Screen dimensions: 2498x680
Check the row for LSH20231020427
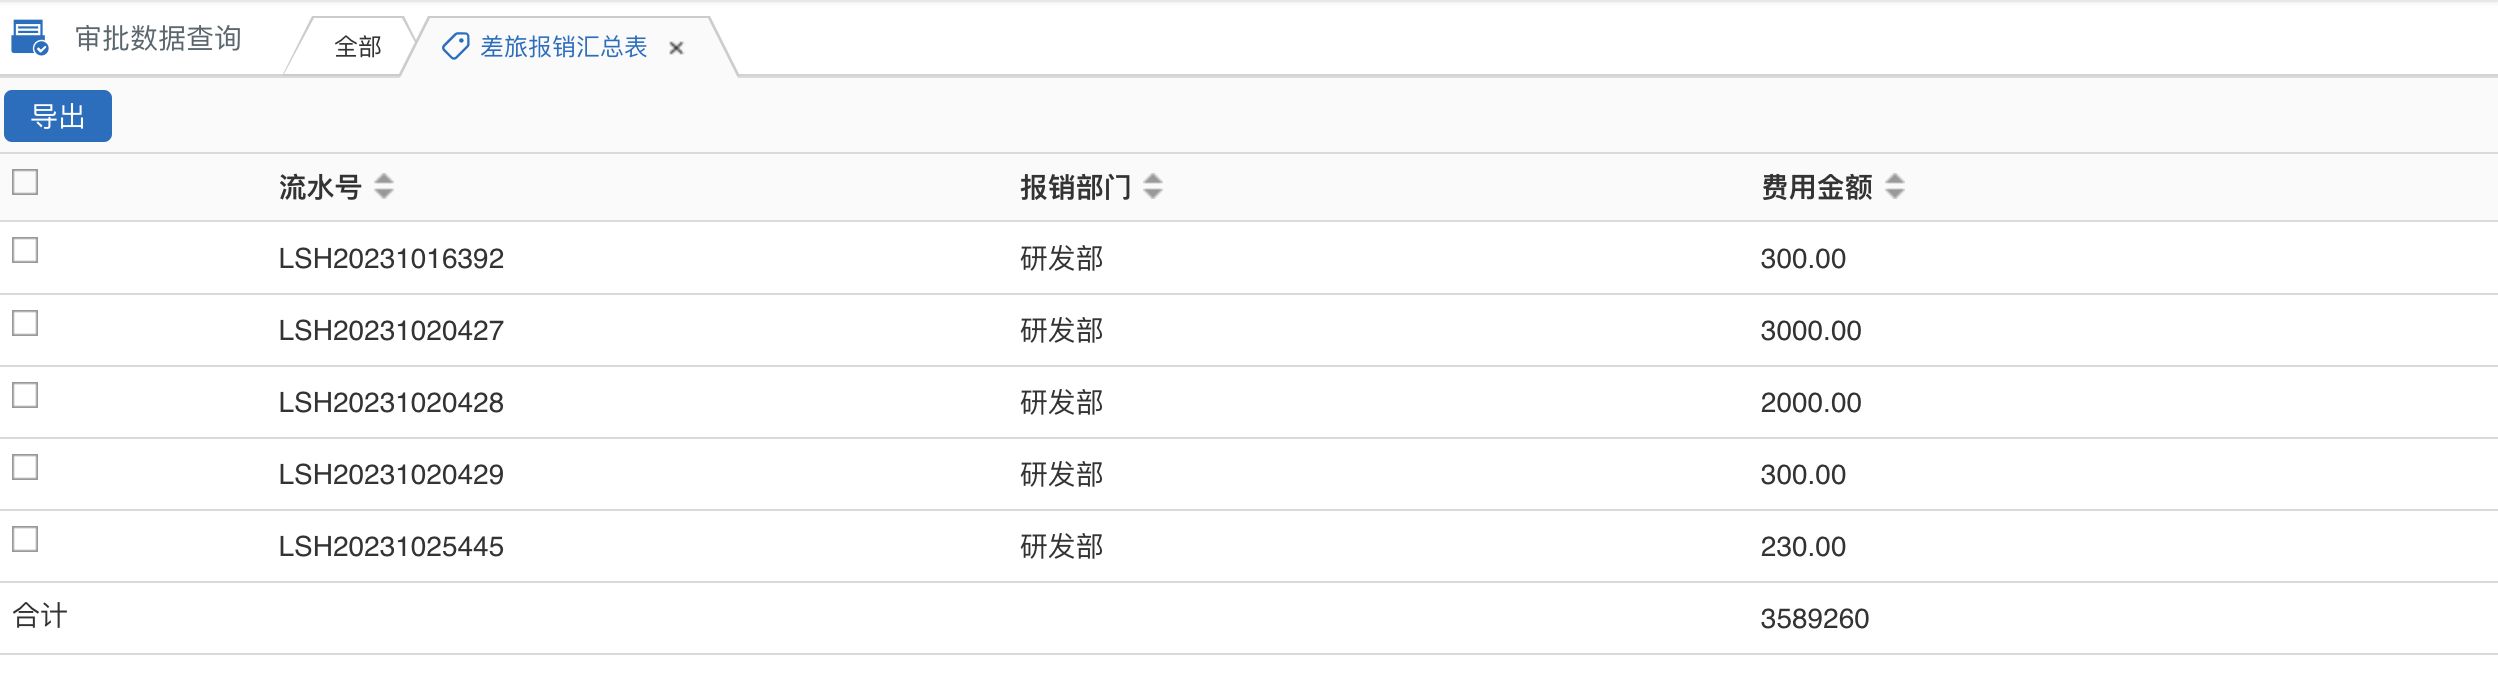click(x=25, y=323)
